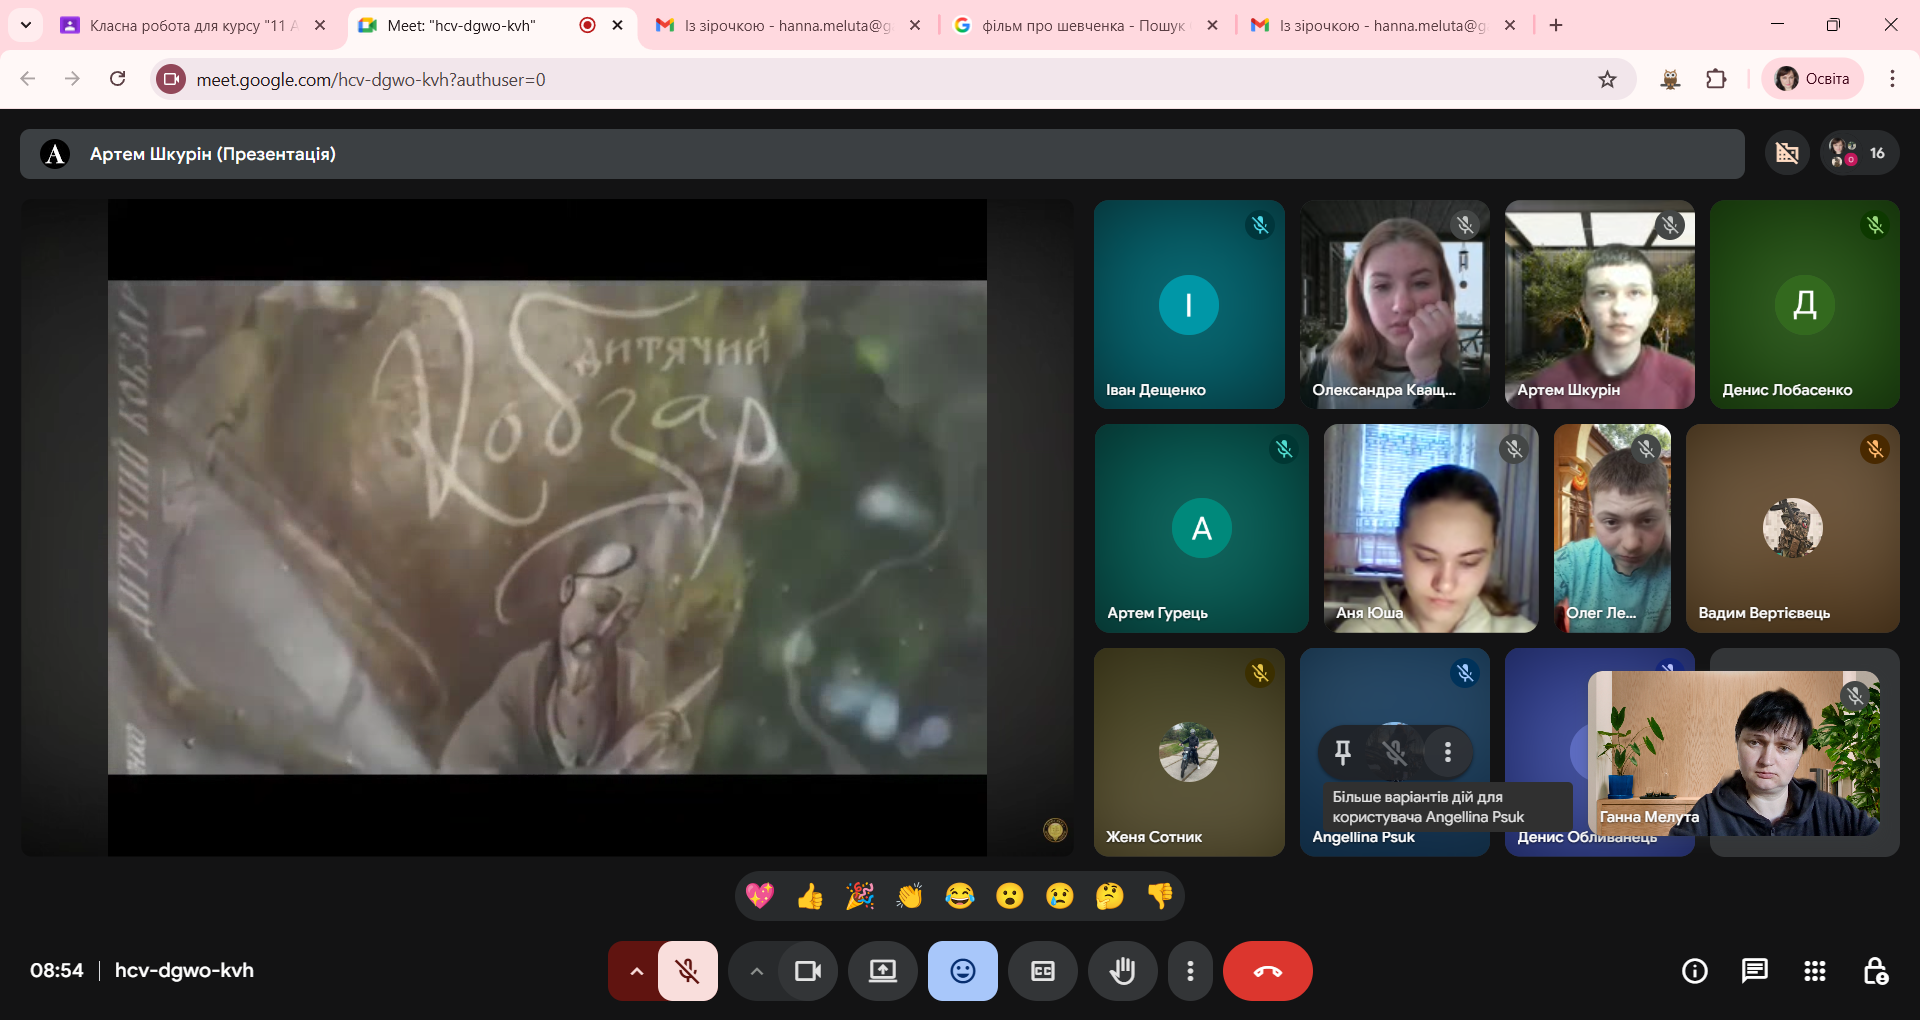This screenshot has width=1920, height=1020.
Task: Send the thumbs down reaction
Action: (x=1160, y=896)
